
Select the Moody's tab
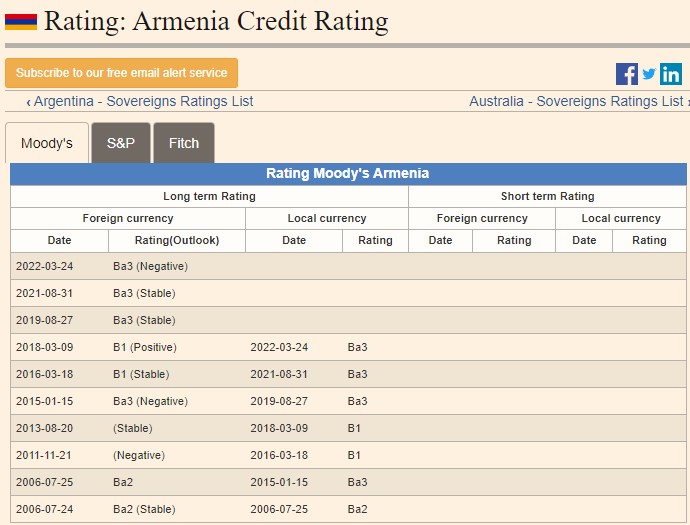(x=47, y=143)
